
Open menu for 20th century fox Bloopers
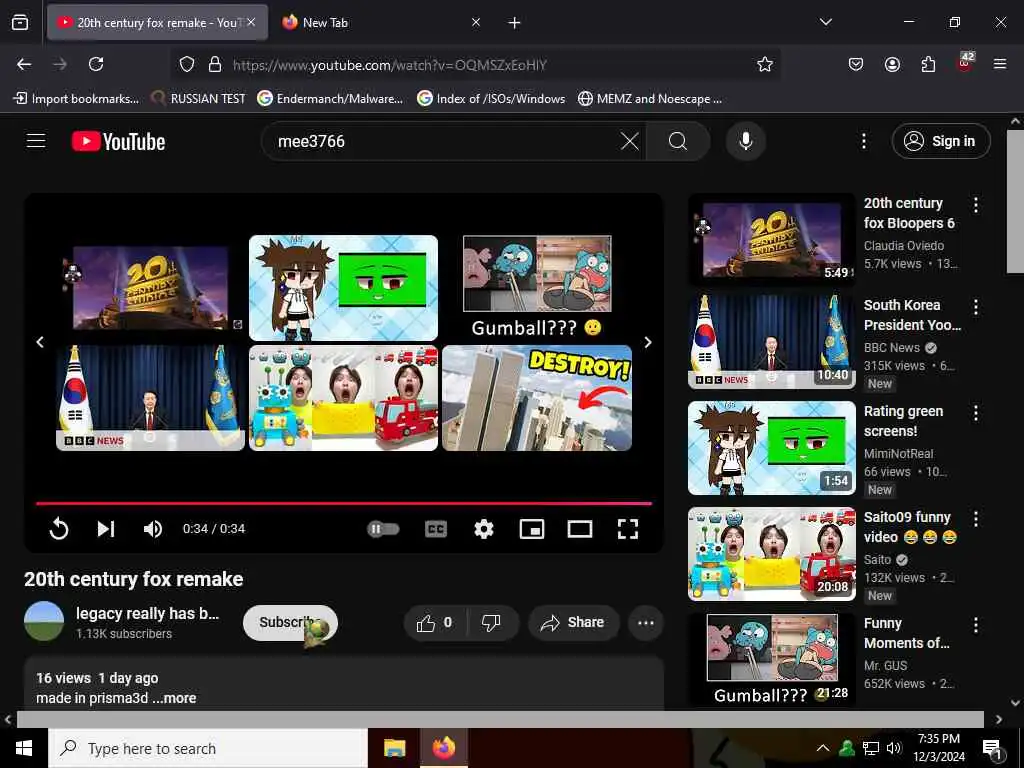pyautogui.click(x=976, y=205)
